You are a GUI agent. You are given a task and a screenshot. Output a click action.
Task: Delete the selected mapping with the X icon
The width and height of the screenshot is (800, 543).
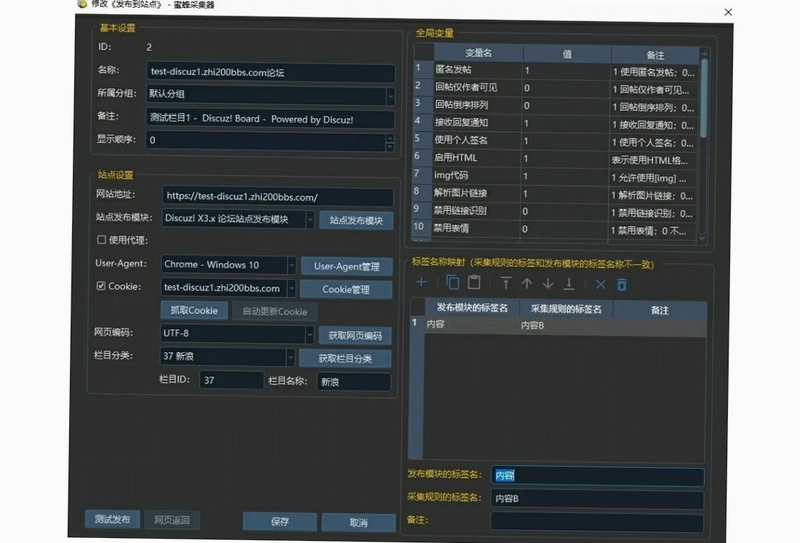tap(601, 284)
